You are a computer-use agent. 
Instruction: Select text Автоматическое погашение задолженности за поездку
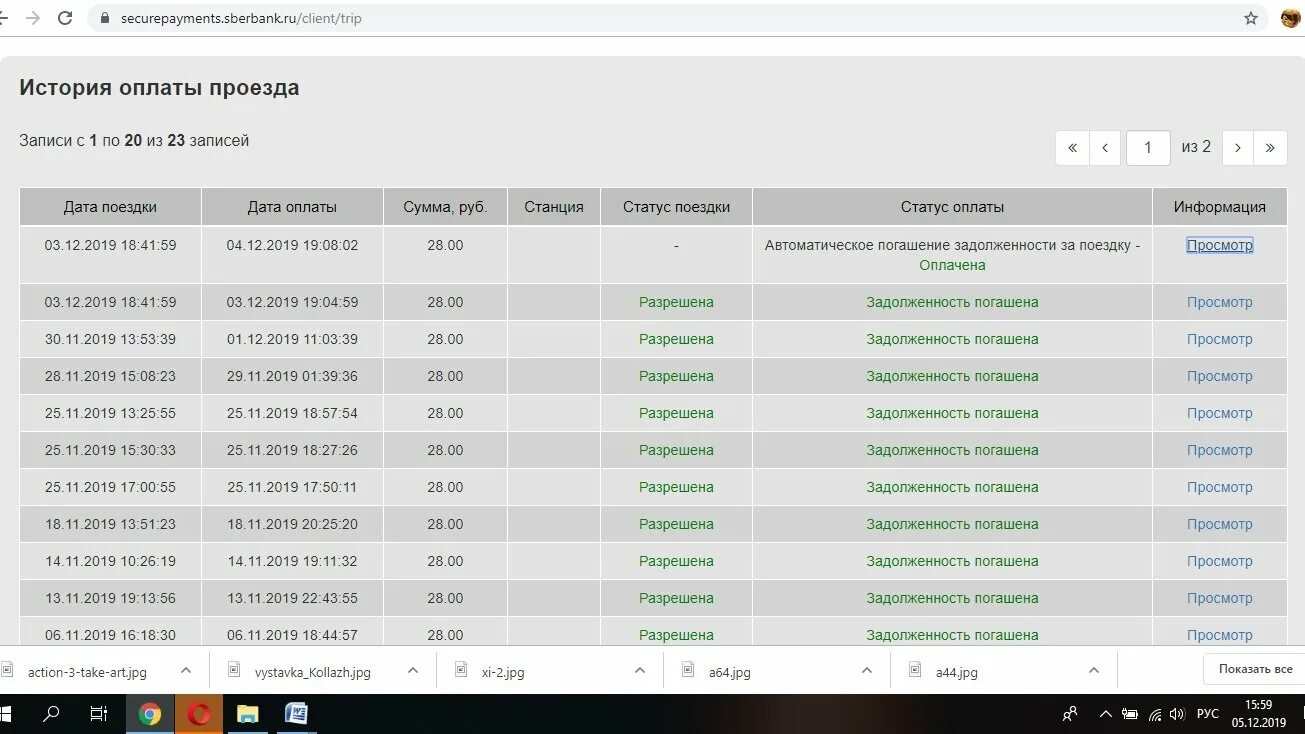947,245
